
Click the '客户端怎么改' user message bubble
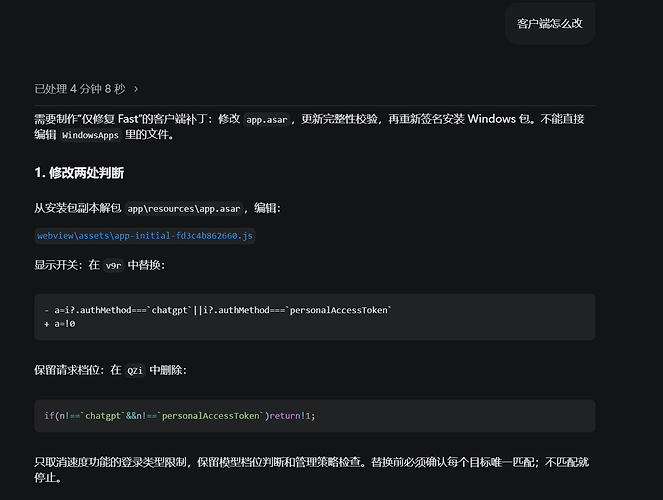click(x=550, y=24)
